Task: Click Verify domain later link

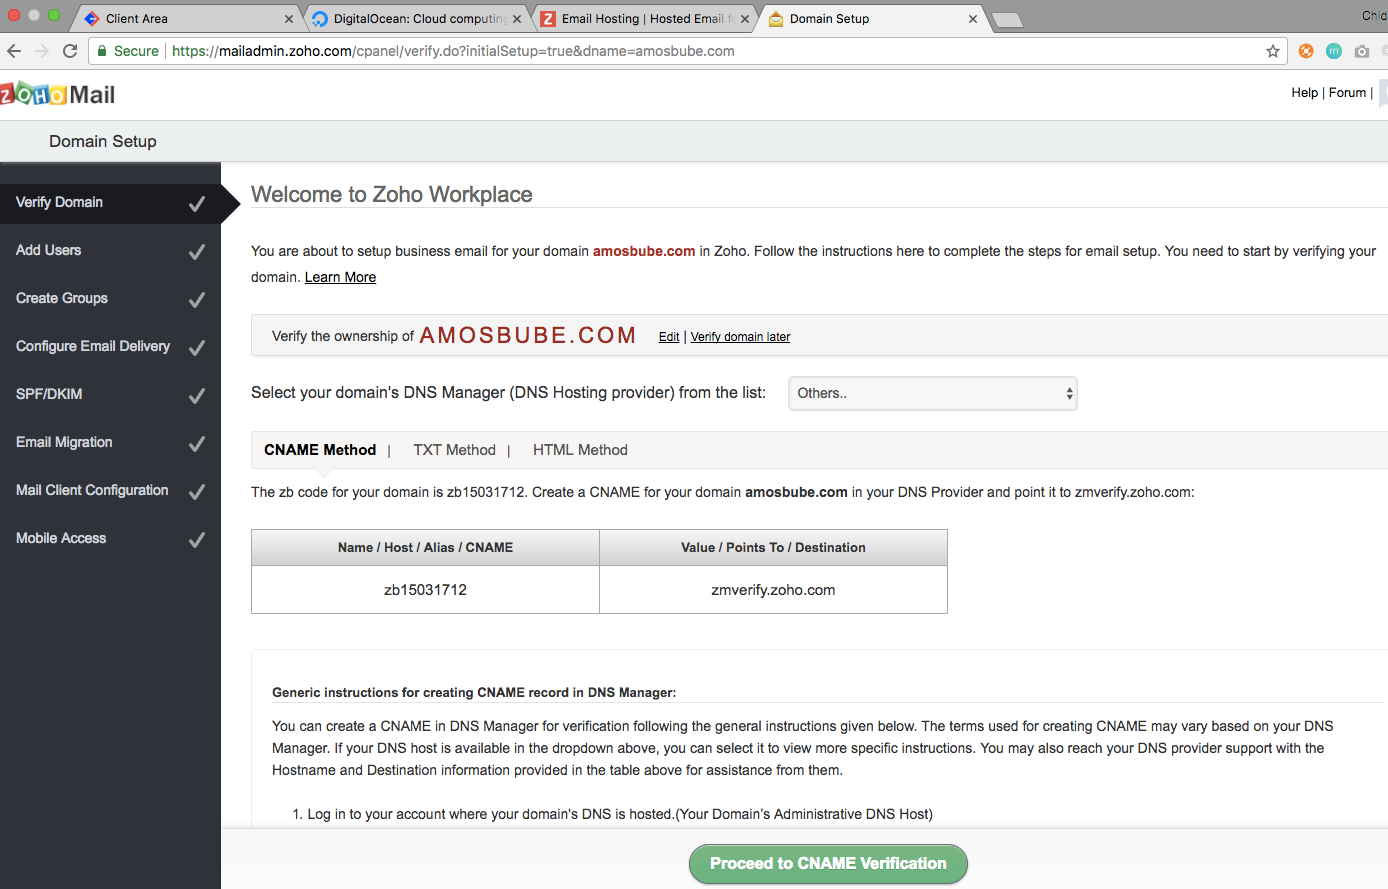Action: 740,337
